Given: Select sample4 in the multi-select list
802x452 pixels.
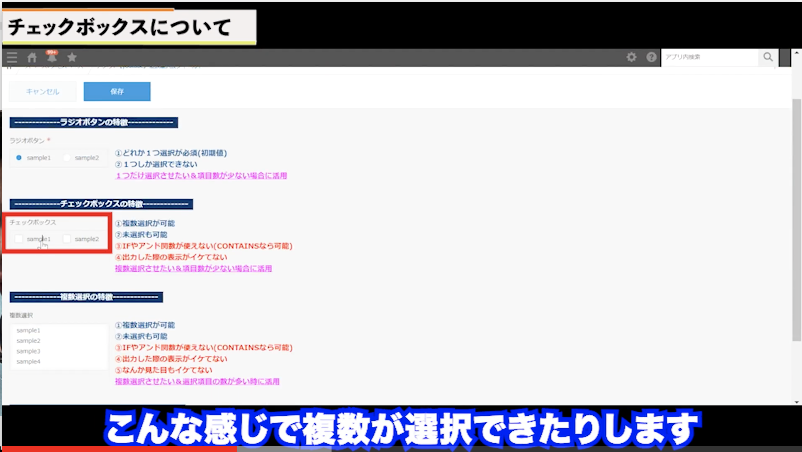Looking at the screenshot, I should (x=28, y=361).
